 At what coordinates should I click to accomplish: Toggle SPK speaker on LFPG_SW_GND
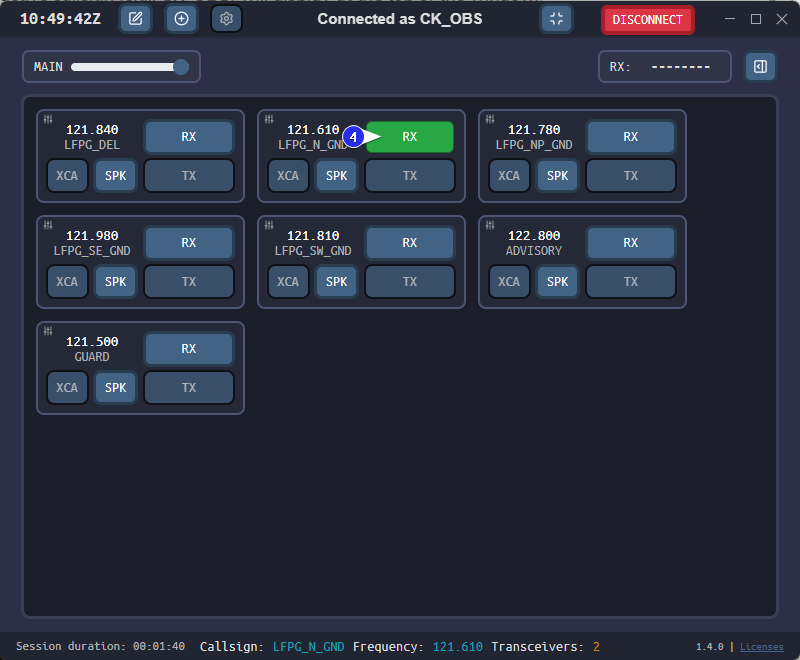[337, 282]
